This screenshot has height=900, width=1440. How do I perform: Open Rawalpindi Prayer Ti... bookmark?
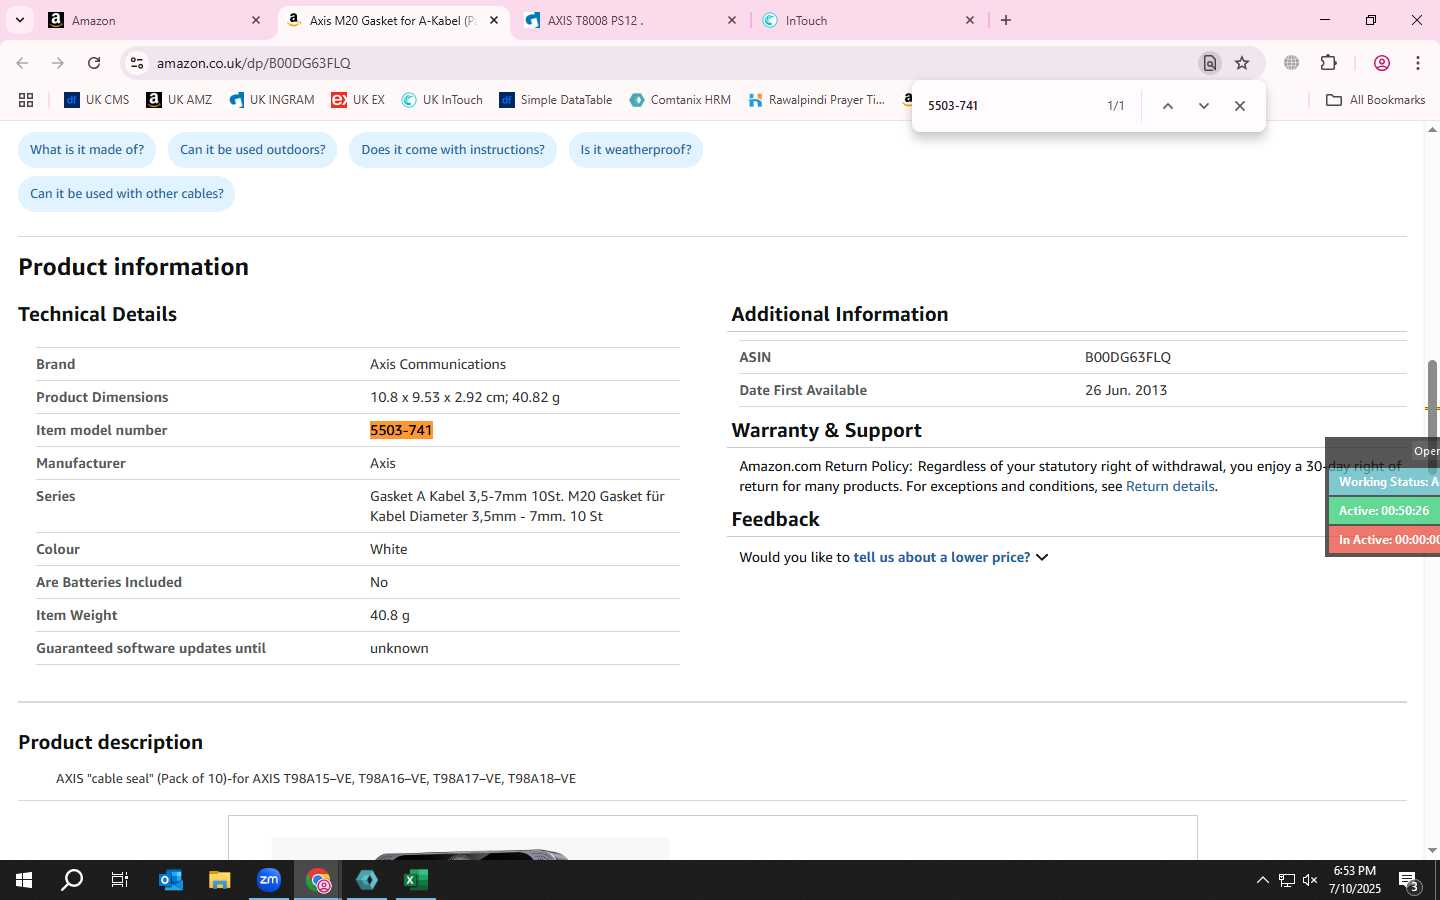pyautogui.click(x=816, y=100)
